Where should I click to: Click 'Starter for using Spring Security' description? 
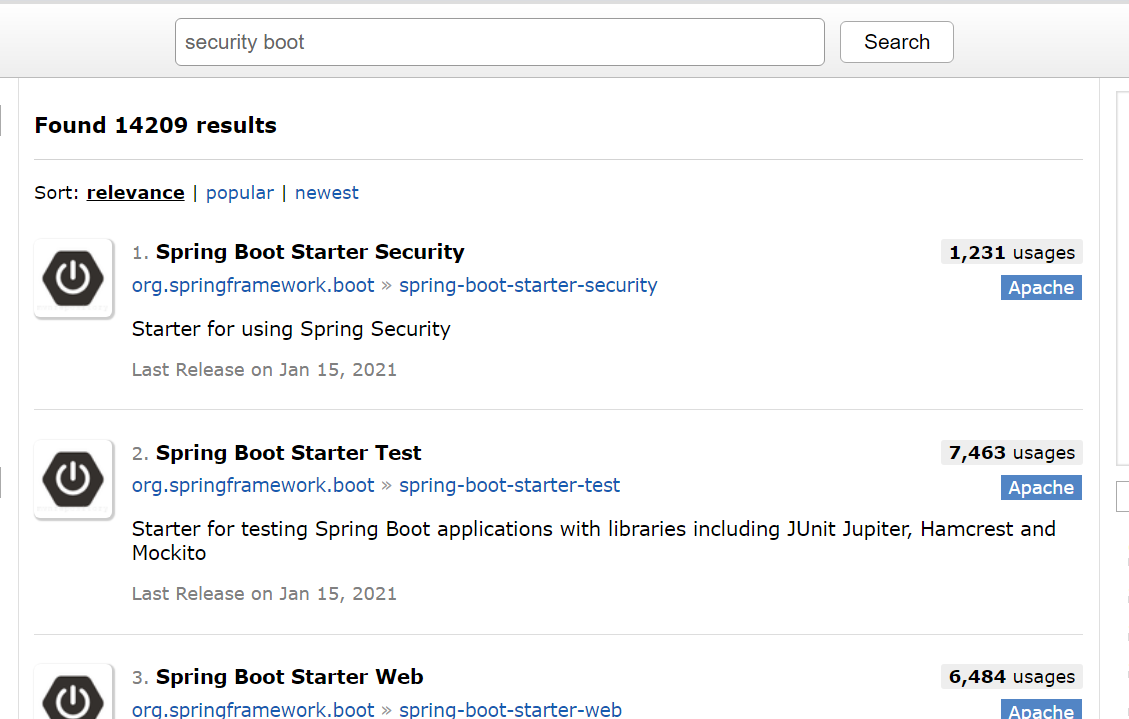pyautogui.click(x=291, y=329)
